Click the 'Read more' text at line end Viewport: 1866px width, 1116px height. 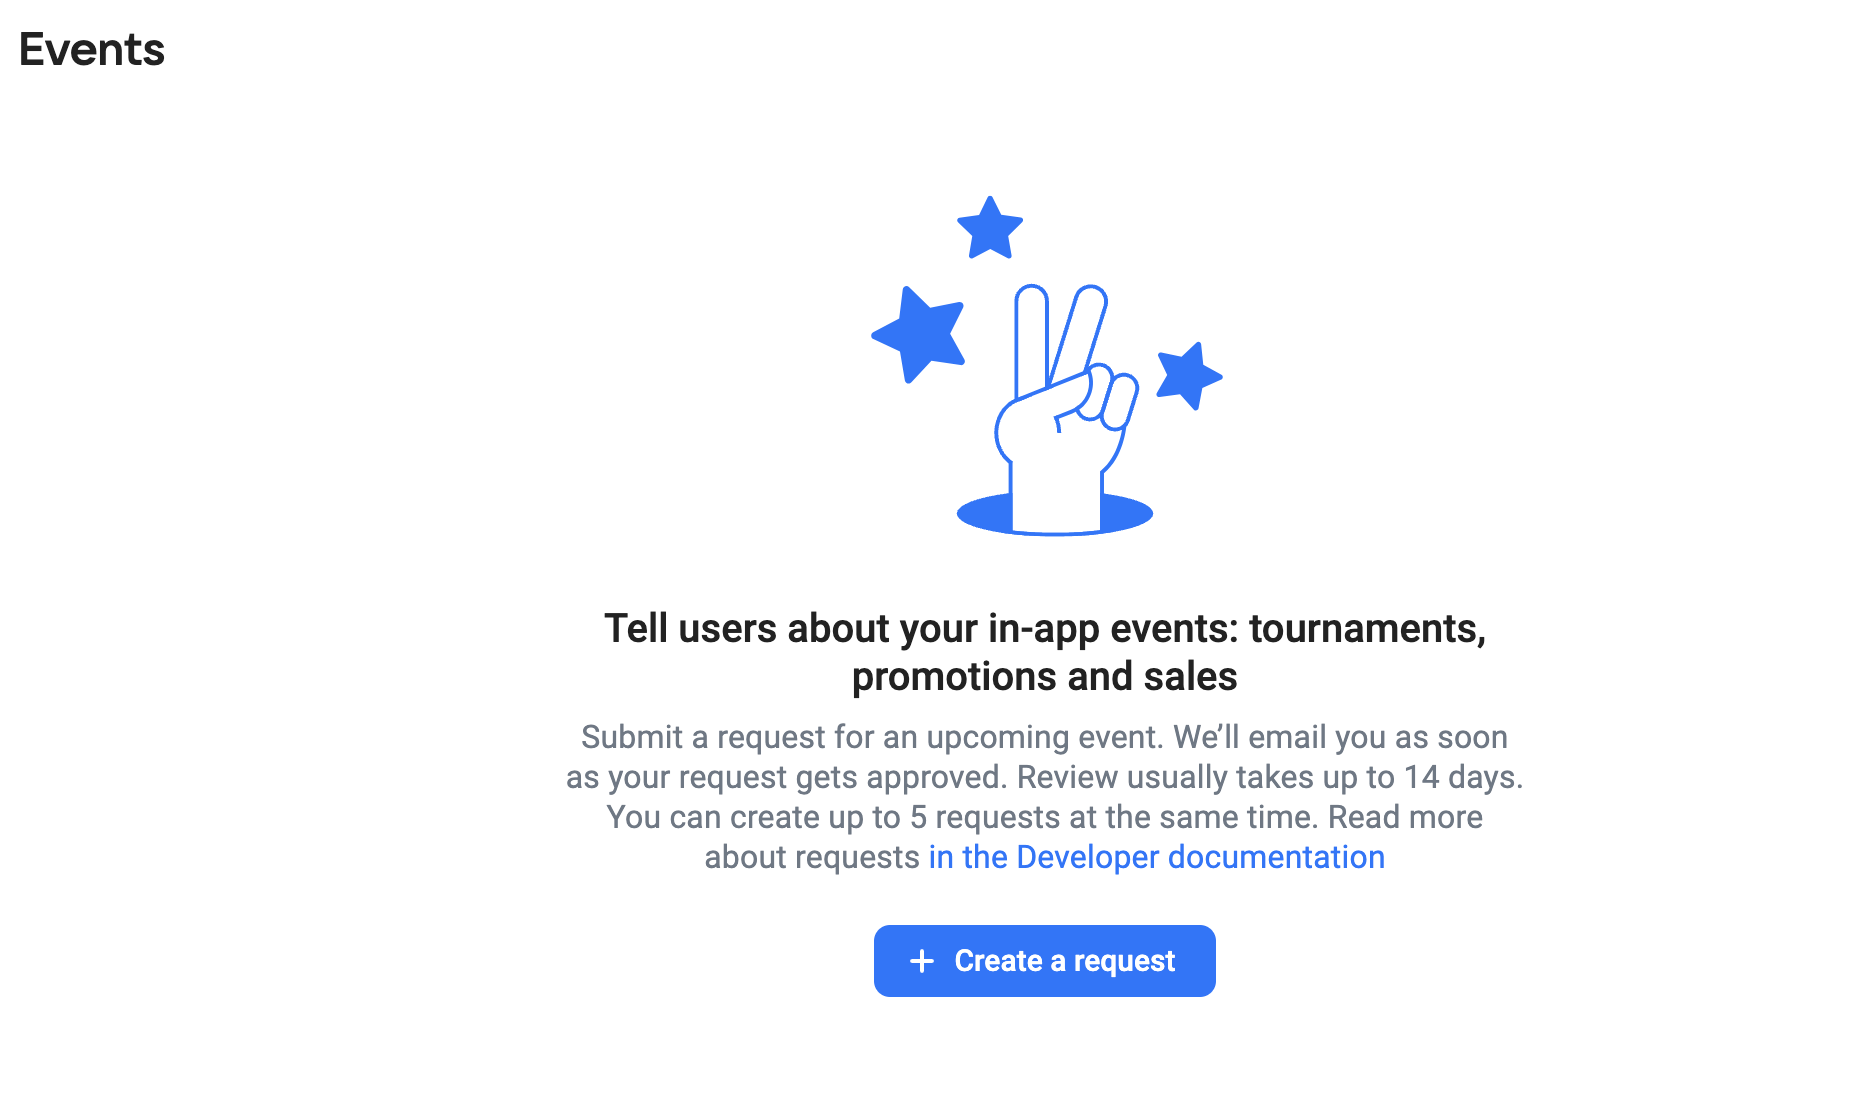(1405, 817)
